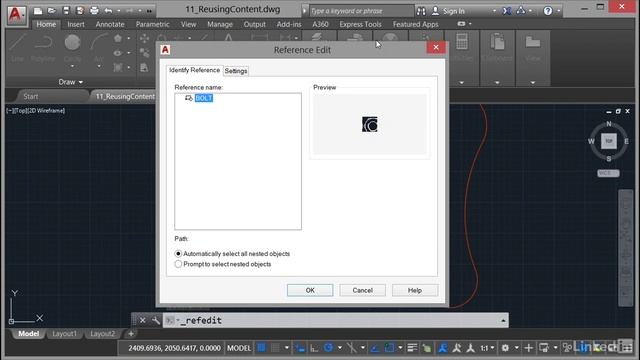Click the Utilities calculator icon
Viewport: 640px width, 360px height.
coord(462,42)
